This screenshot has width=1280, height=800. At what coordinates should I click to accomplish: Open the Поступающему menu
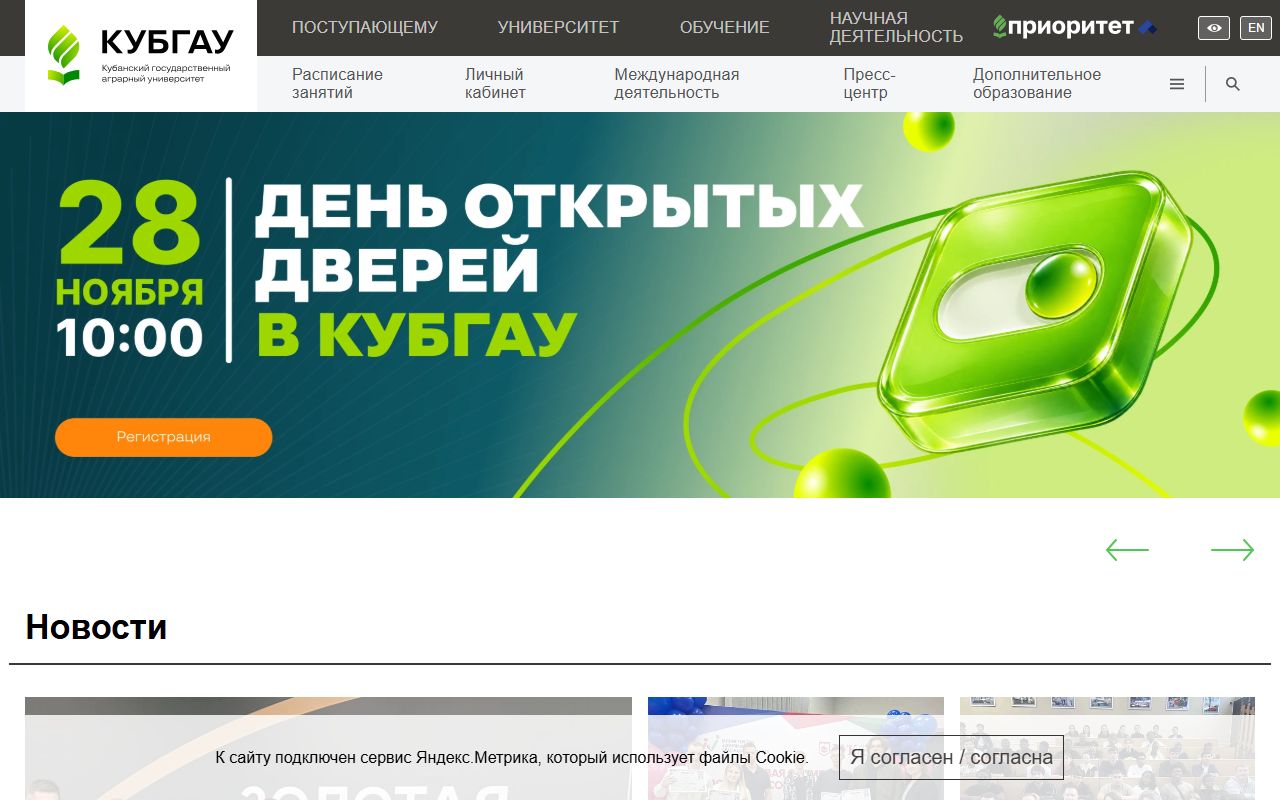[x=365, y=27]
